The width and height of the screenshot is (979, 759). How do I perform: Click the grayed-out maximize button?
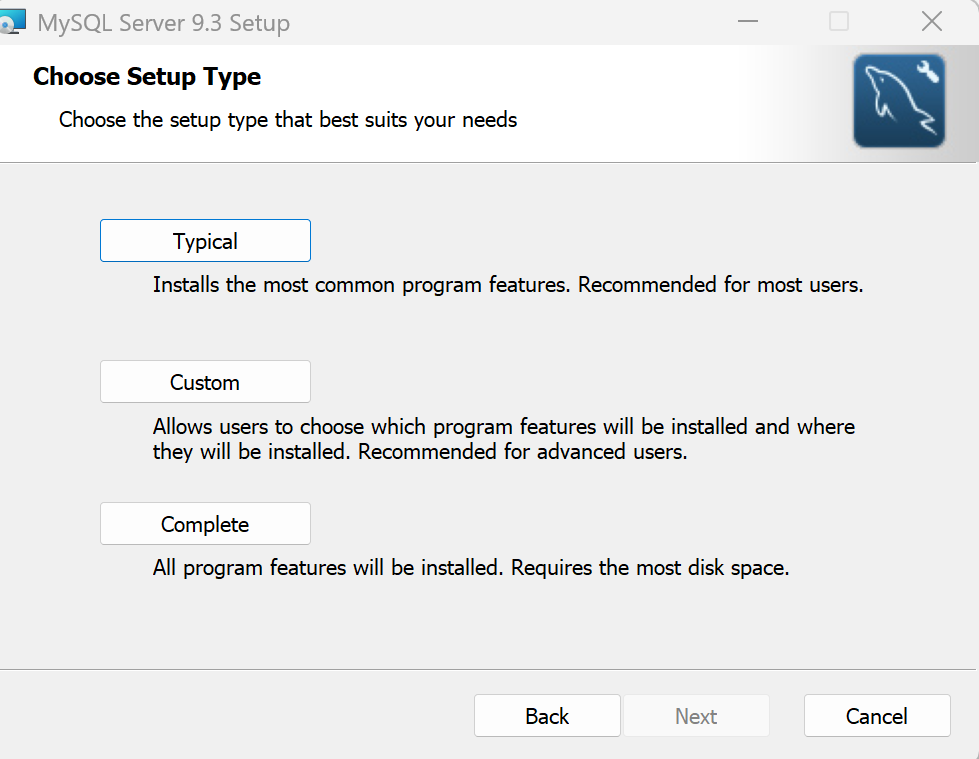[839, 21]
